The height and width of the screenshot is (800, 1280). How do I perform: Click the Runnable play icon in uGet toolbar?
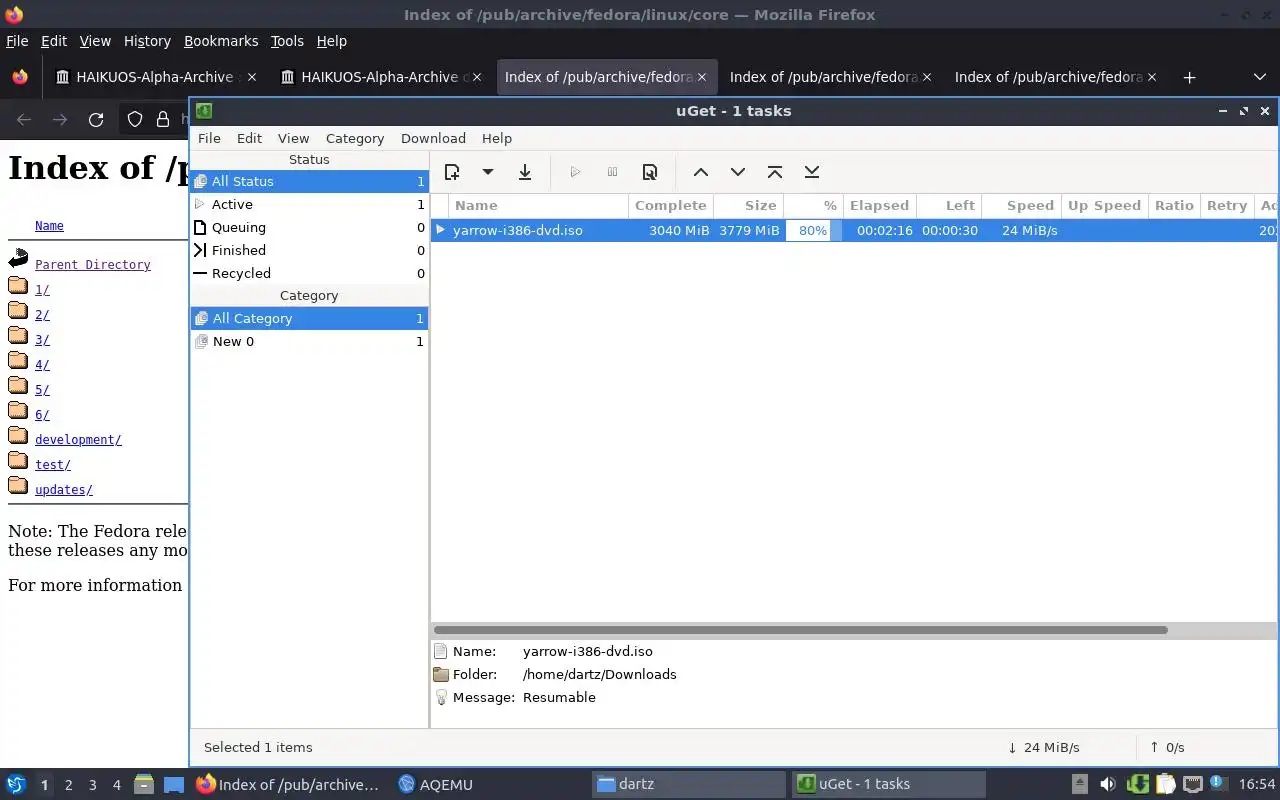(575, 172)
